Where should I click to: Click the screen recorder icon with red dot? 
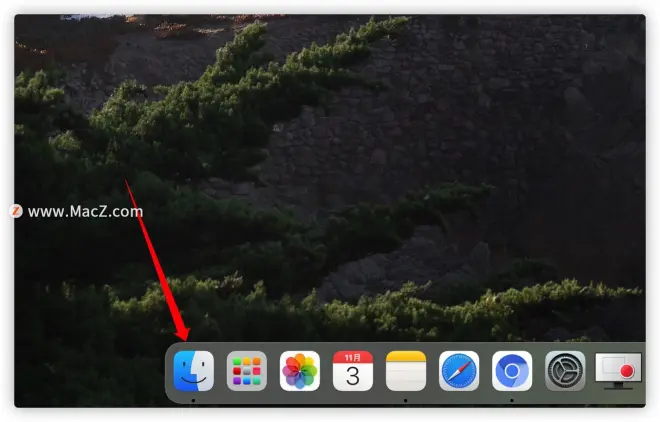coord(618,371)
